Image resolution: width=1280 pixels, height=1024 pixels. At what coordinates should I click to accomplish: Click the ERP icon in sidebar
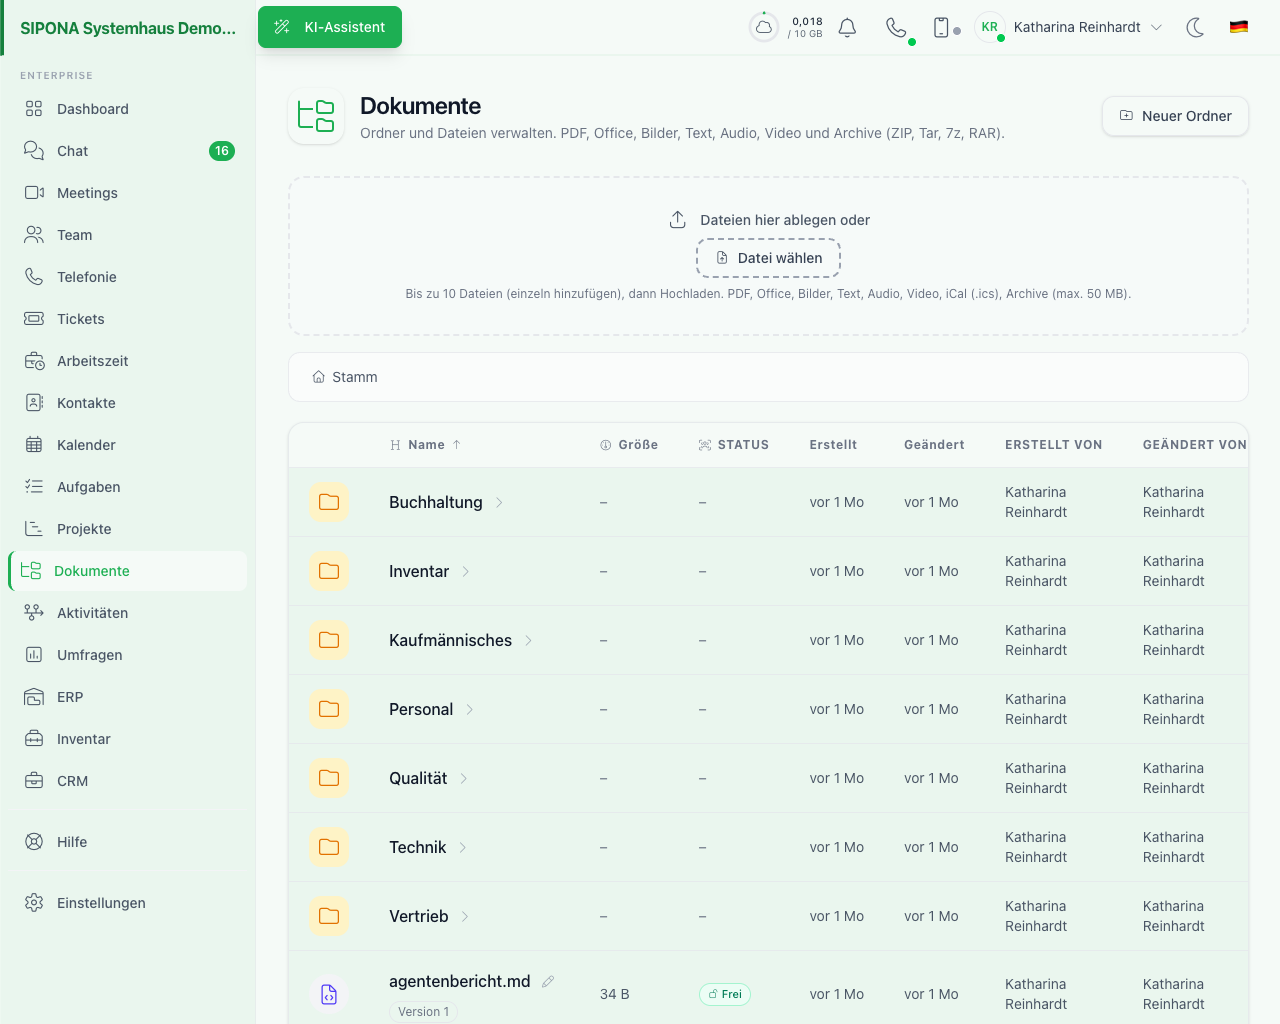coord(34,697)
